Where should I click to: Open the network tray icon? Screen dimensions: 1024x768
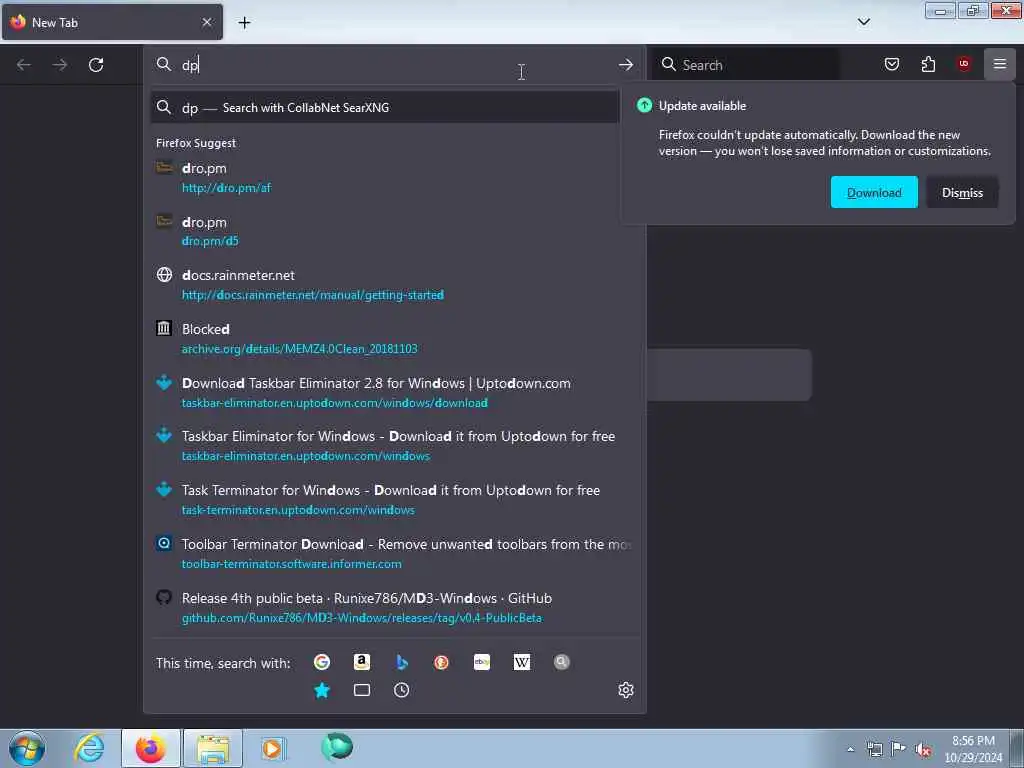pyautogui.click(x=874, y=749)
